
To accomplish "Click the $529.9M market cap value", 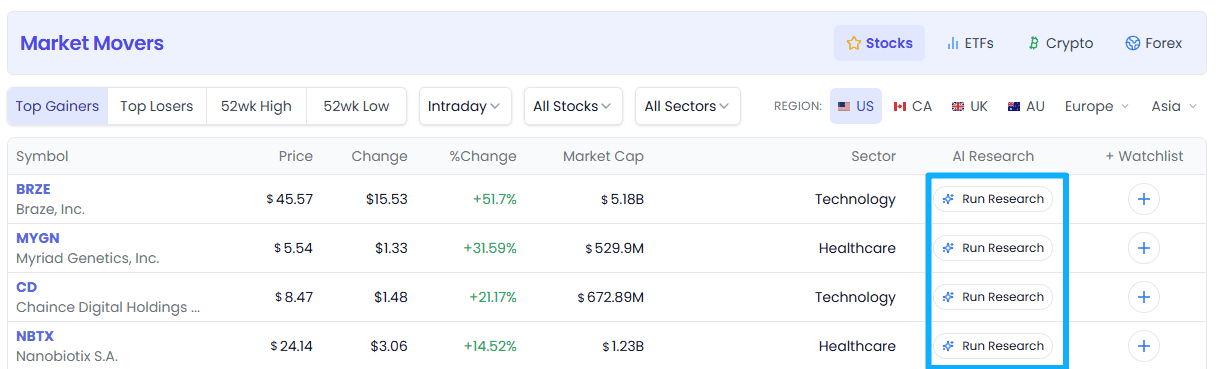I will point(615,248).
